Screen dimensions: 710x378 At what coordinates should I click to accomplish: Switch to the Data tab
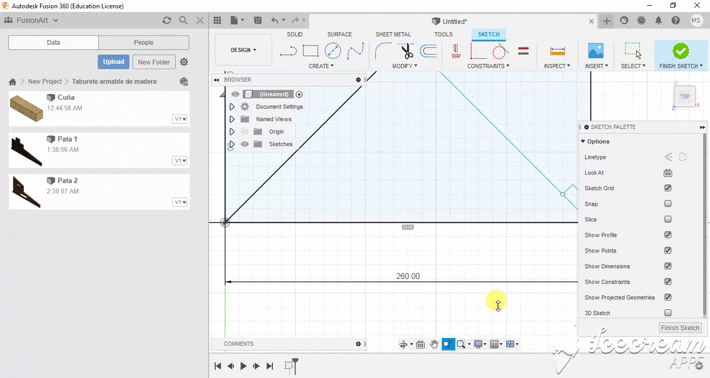pos(53,43)
